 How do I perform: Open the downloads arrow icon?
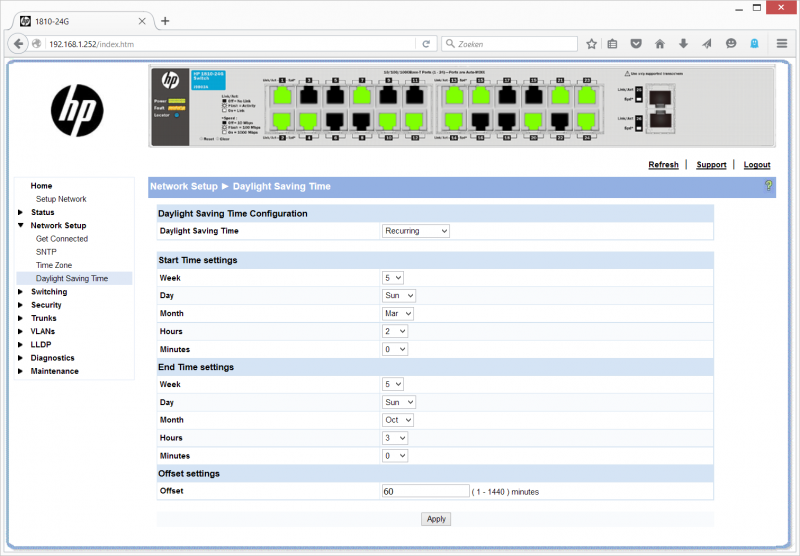click(683, 44)
